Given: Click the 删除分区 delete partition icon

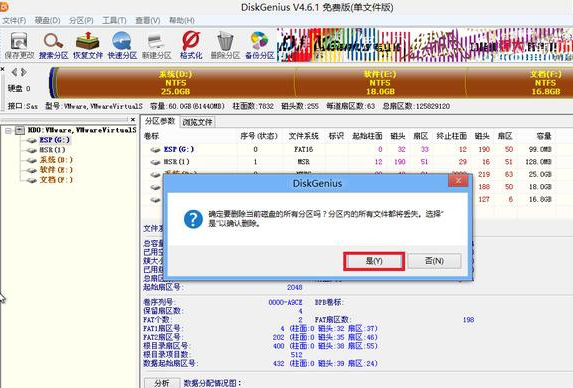Looking at the screenshot, I should click(x=225, y=45).
